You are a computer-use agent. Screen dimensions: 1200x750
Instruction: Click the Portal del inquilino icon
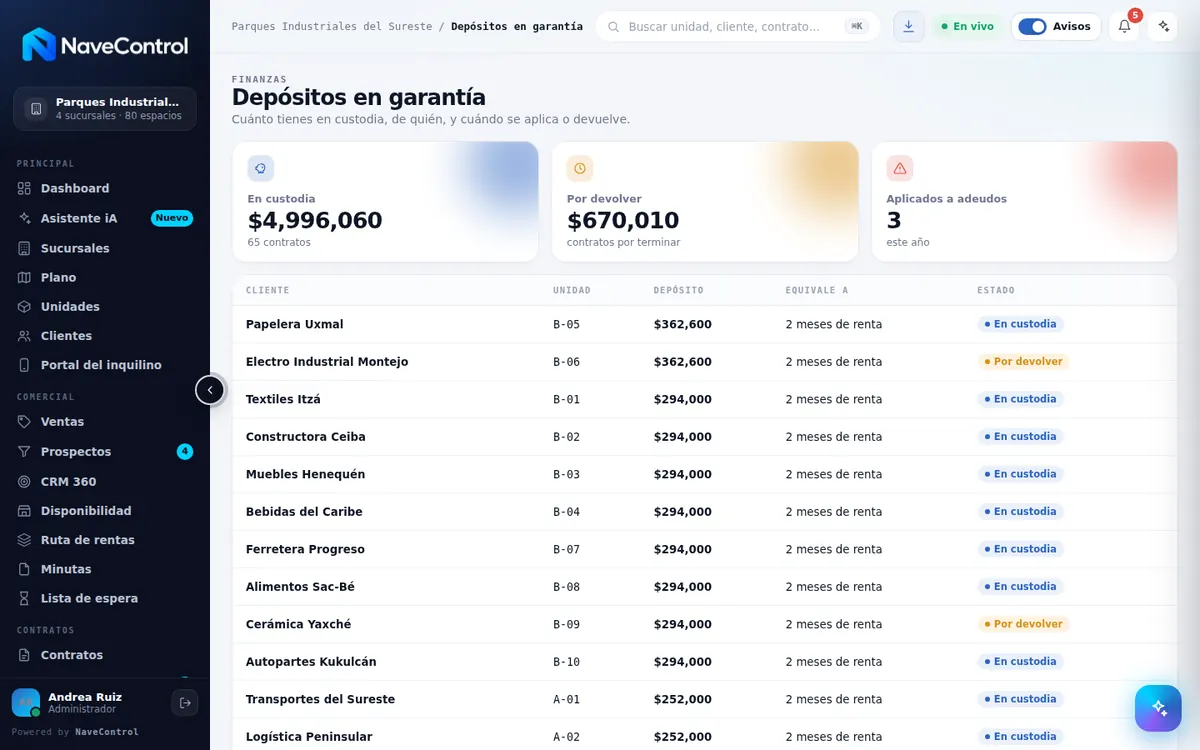(x=25, y=365)
